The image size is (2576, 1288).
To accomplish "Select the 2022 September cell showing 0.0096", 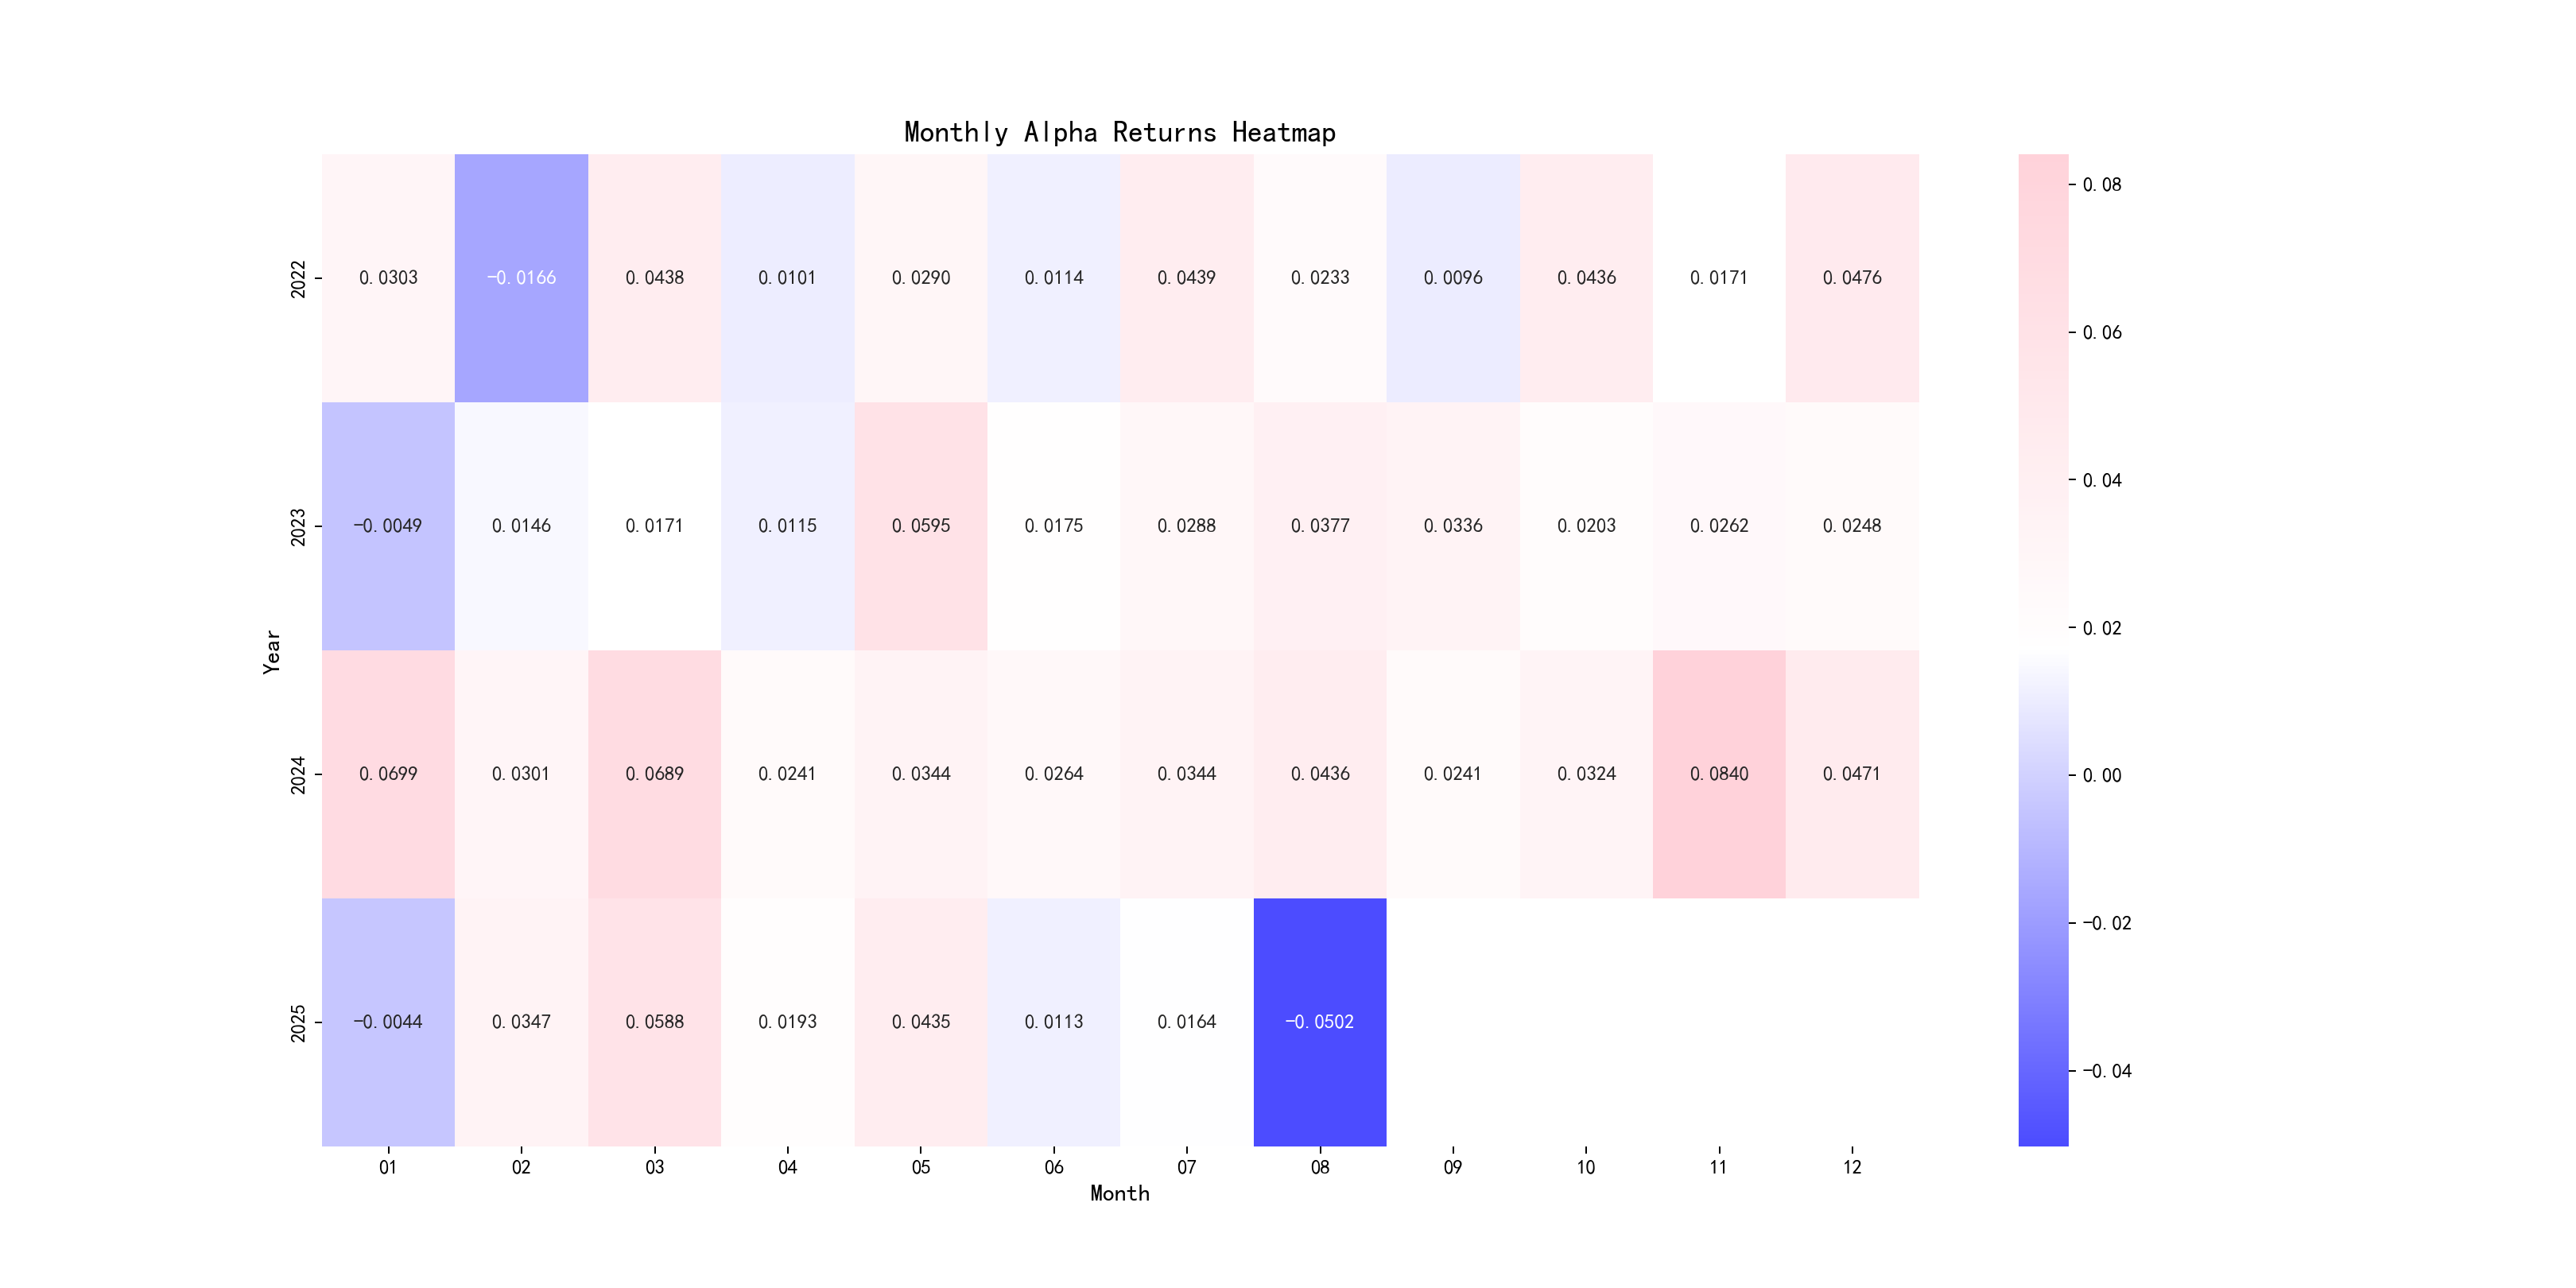I will point(1452,278).
